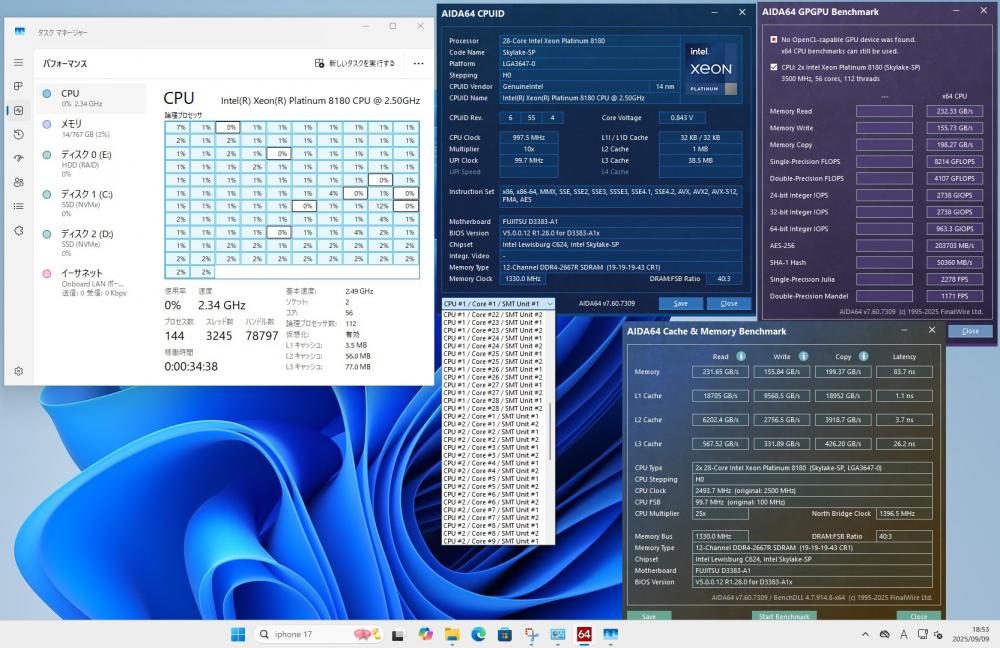Launch Microsoft Edge from the taskbar
1000x648 pixels.
[x=478, y=634]
